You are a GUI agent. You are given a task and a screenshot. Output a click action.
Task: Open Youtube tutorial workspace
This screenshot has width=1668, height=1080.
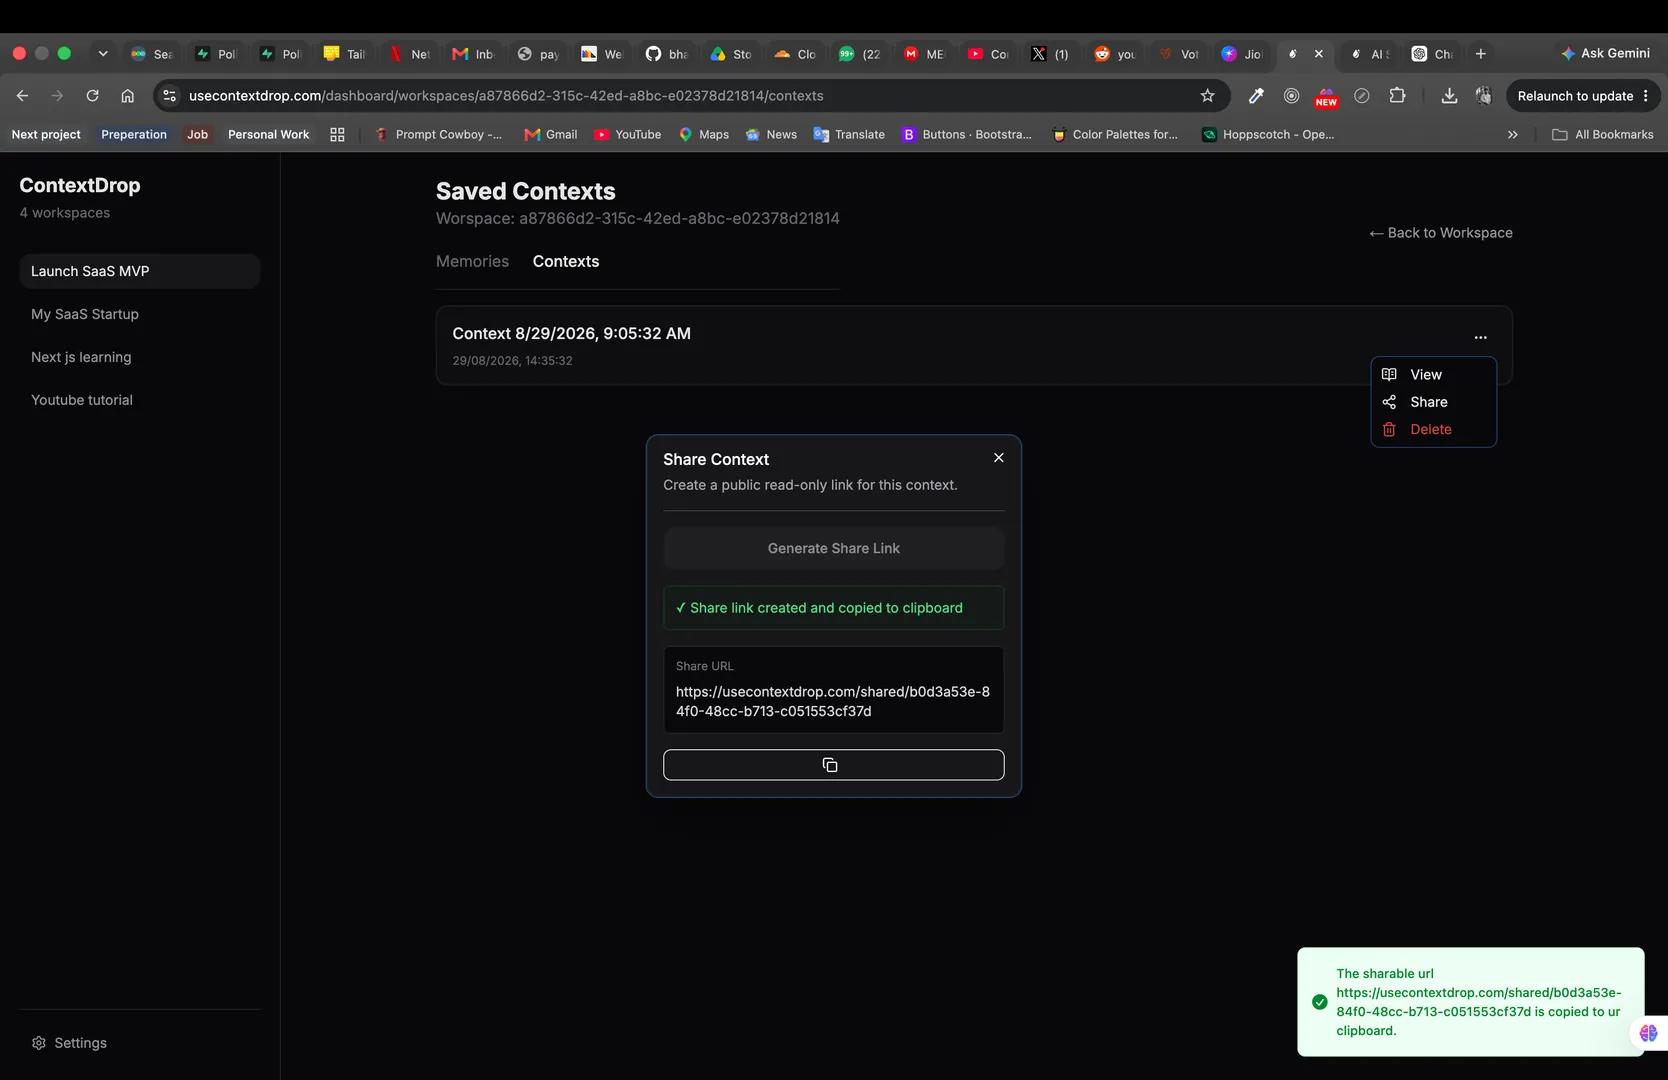coord(140,400)
